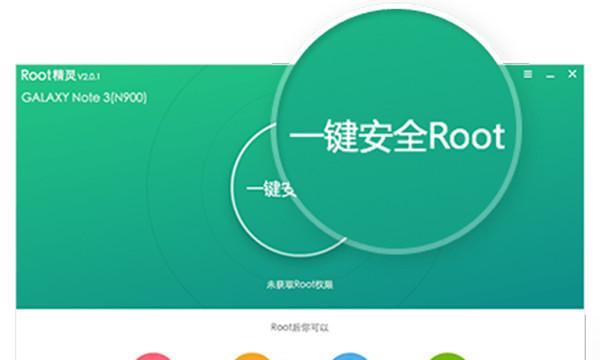Close the Root精灵 window
The height and width of the screenshot is (360, 600).
(572, 74)
